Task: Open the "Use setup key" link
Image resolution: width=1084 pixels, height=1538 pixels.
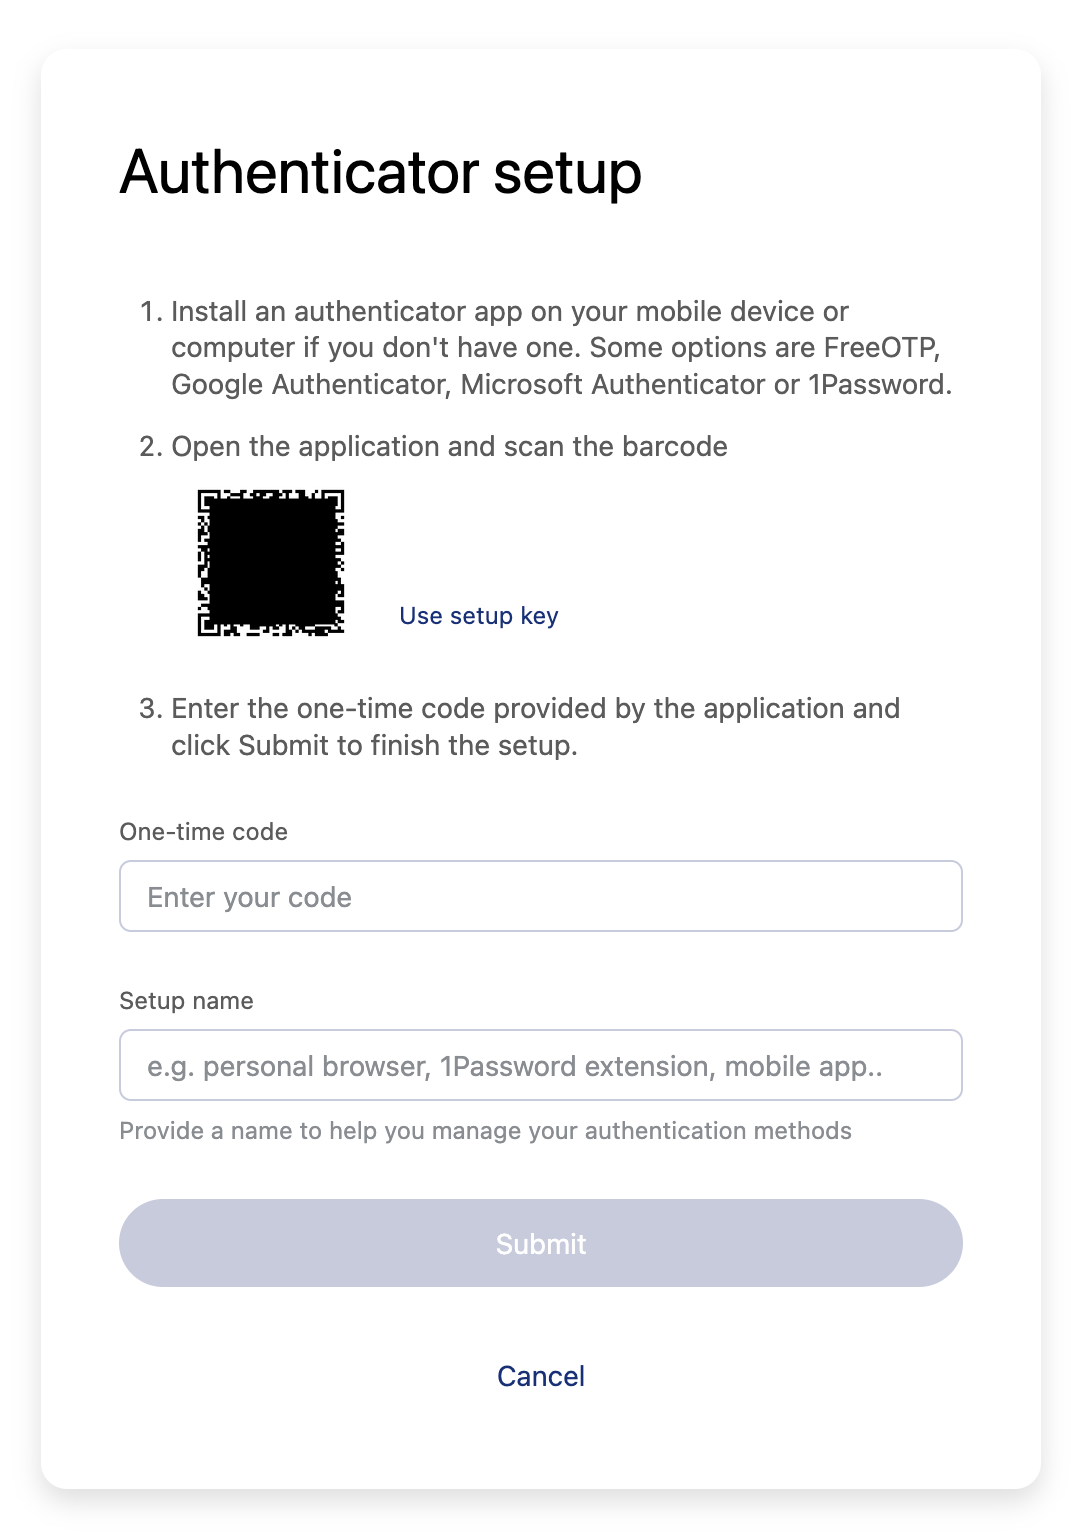Action: pos(478,616)
